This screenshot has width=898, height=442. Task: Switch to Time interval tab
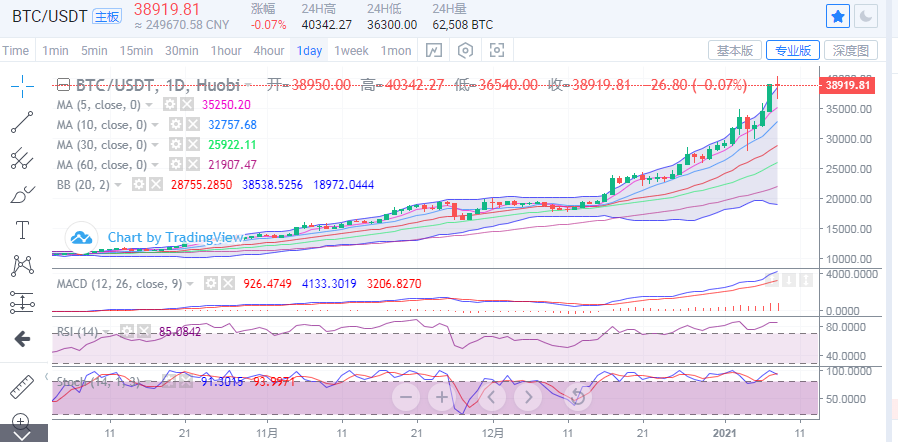pyautogui.click(x=15, y=50)
